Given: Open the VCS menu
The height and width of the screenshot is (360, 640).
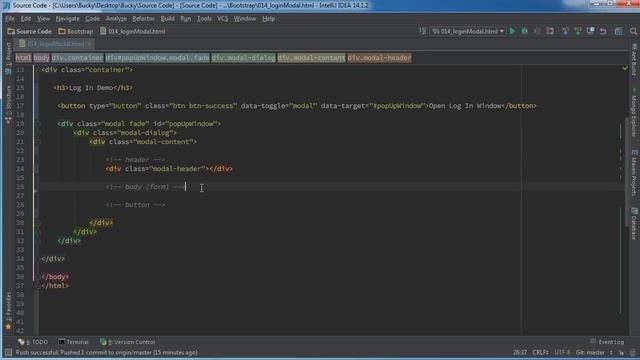Looking at the screenshot, I should coord(222,19).
